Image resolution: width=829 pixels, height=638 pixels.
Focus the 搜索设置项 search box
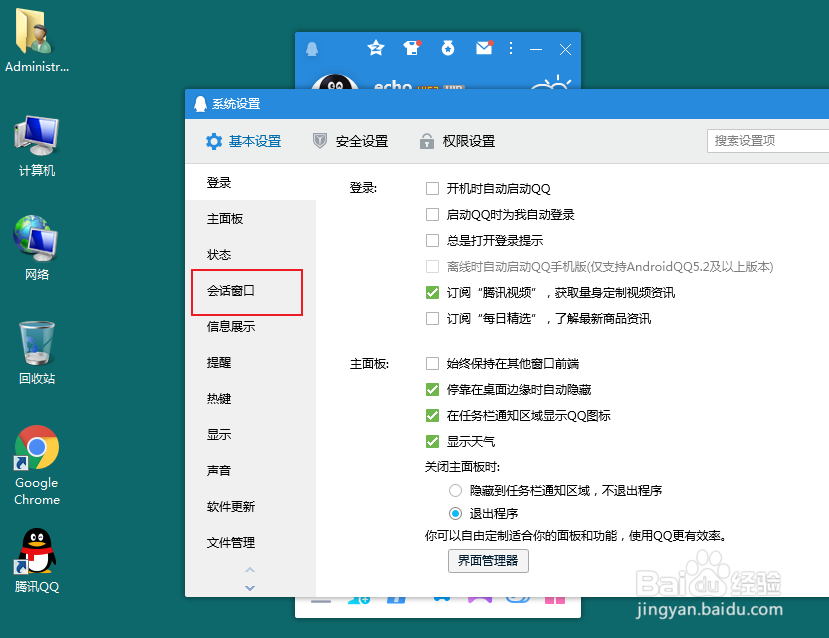(x=768, y=141)
